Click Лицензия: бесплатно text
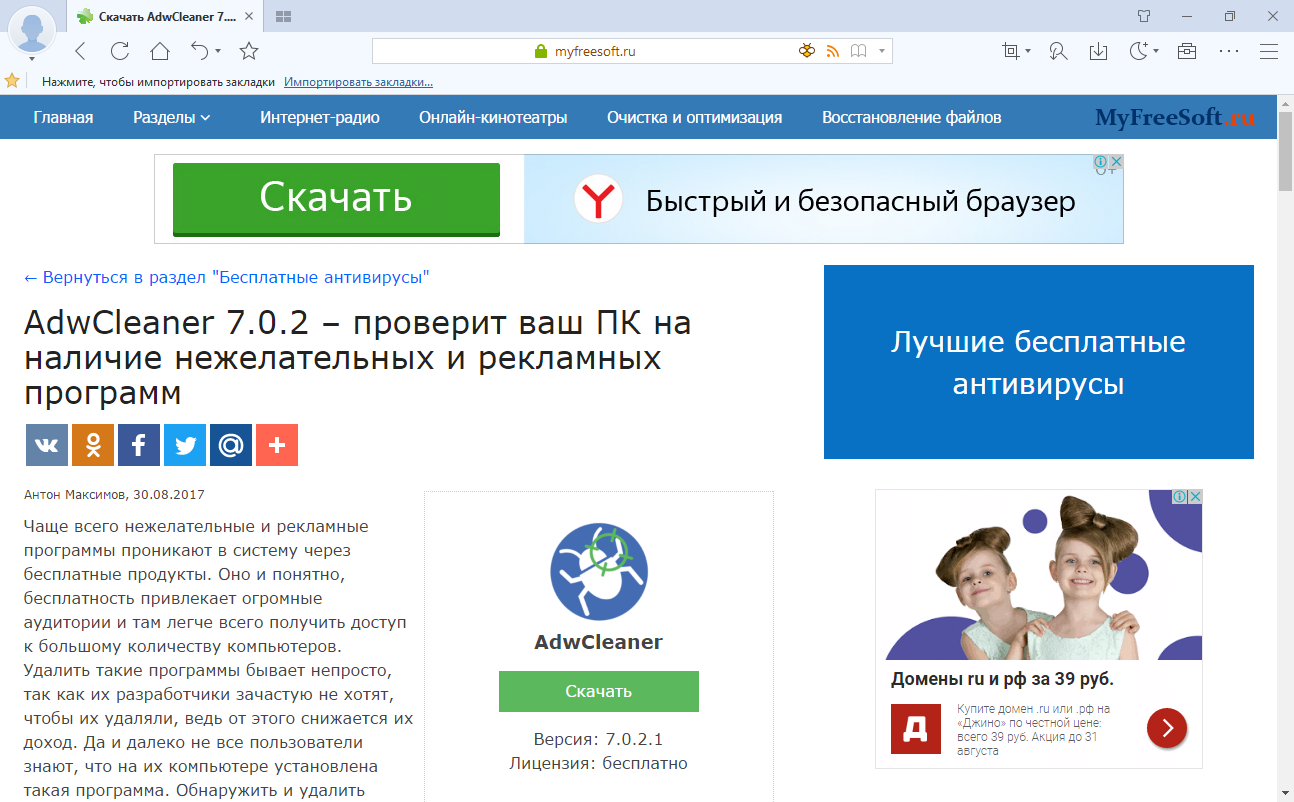This screenshot has width=1294, height=802. click(x=599, y=763)
